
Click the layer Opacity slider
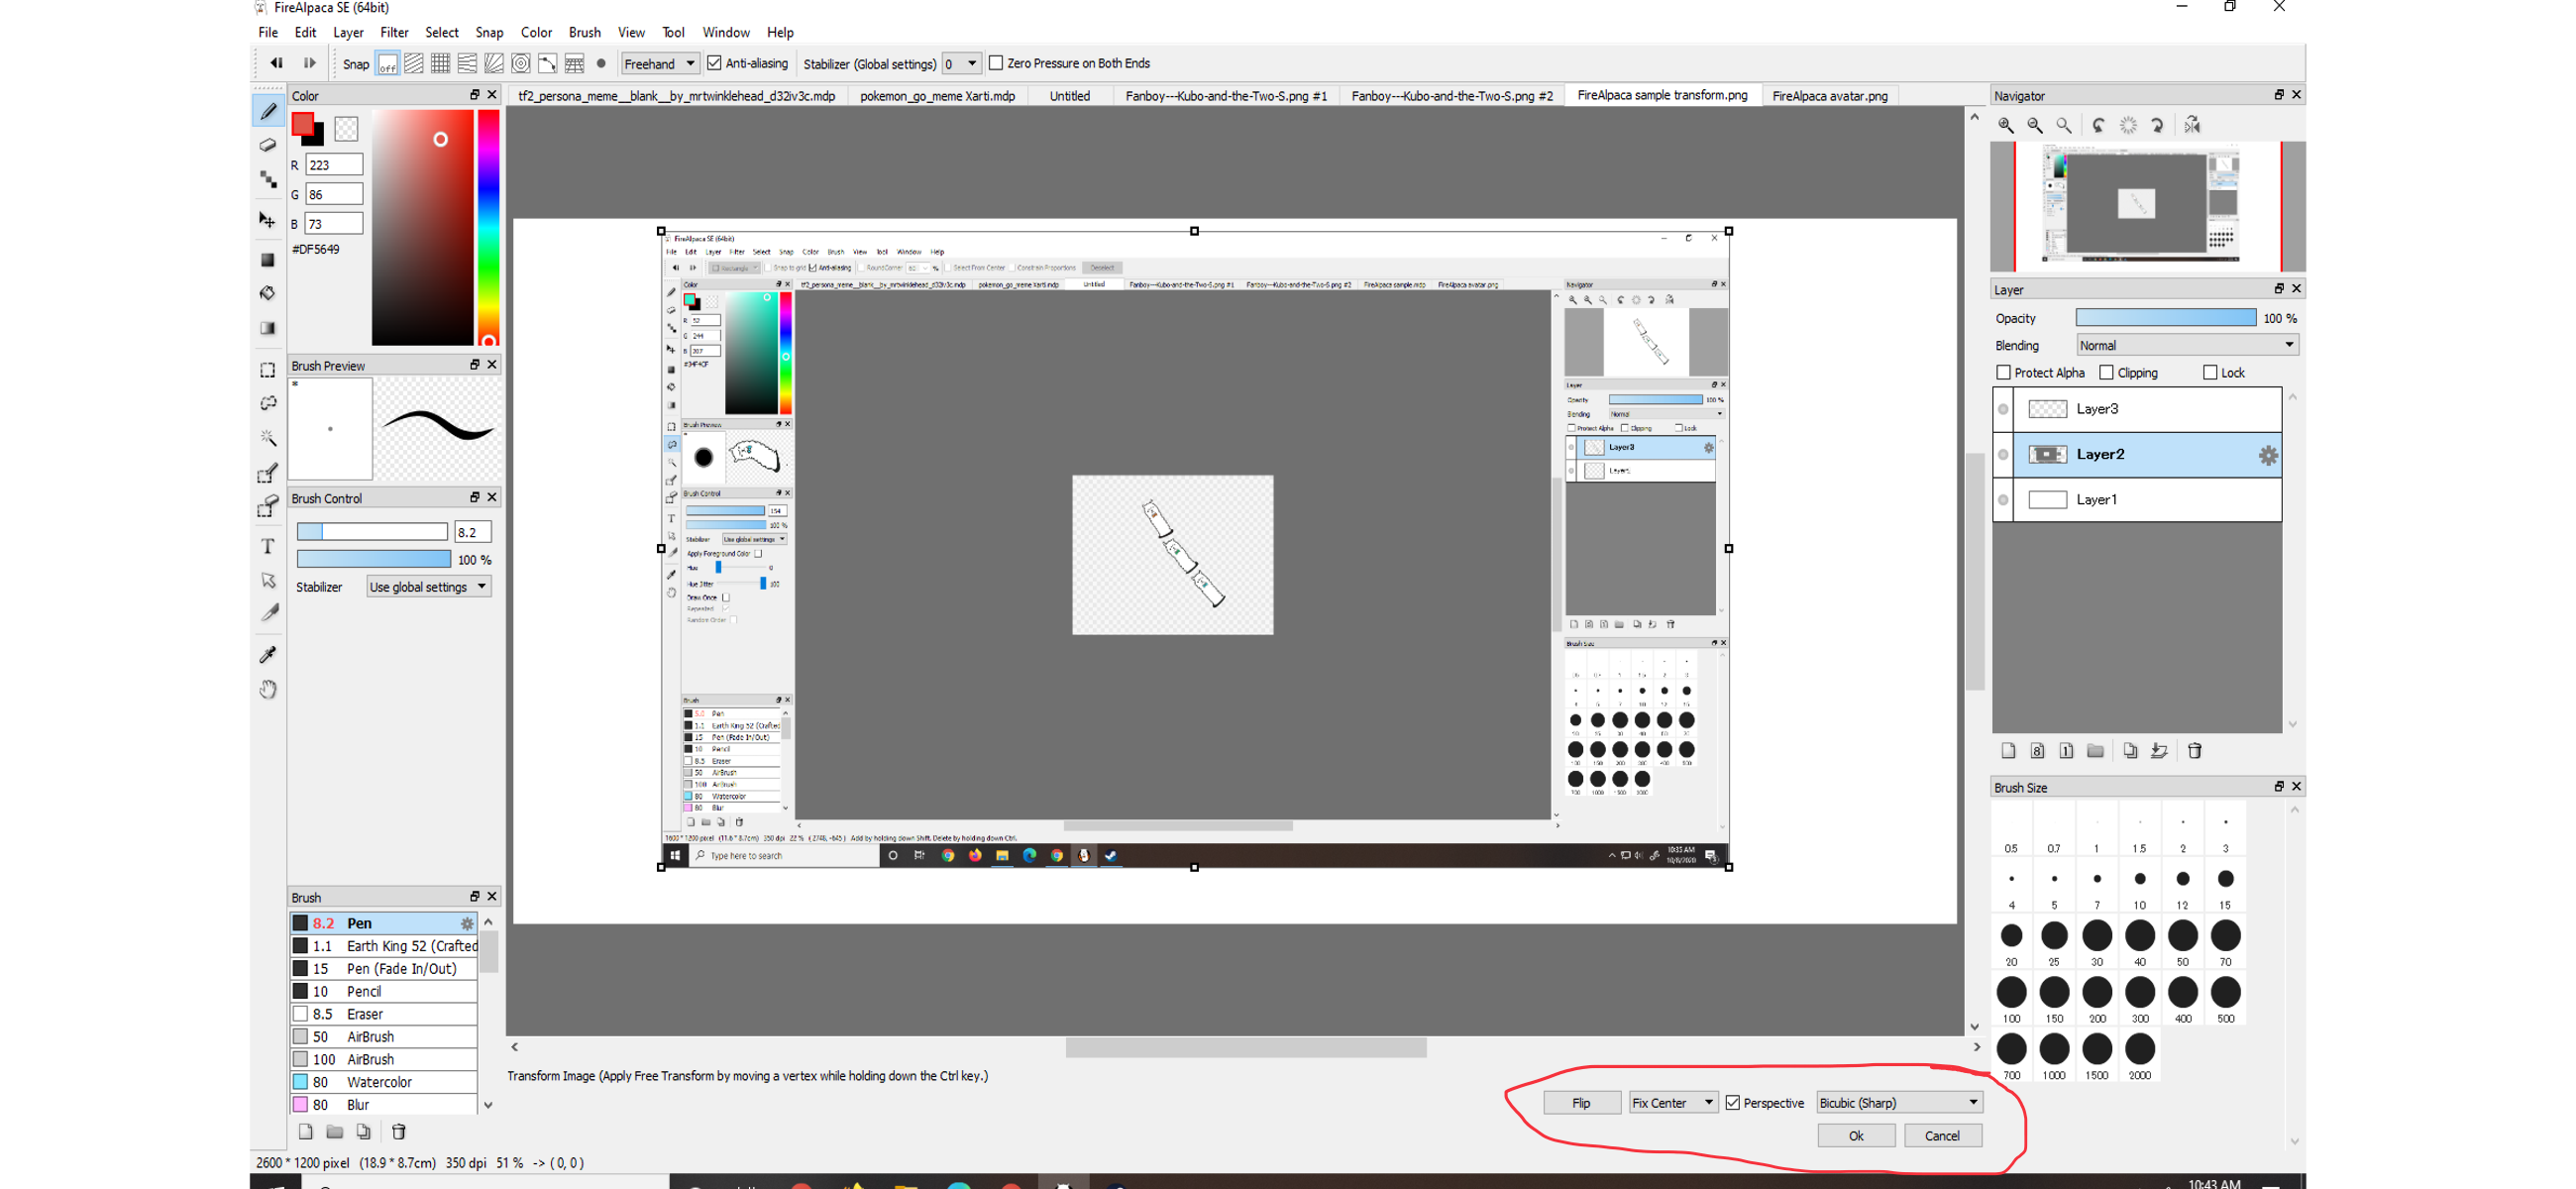[x=2165, y=318]
